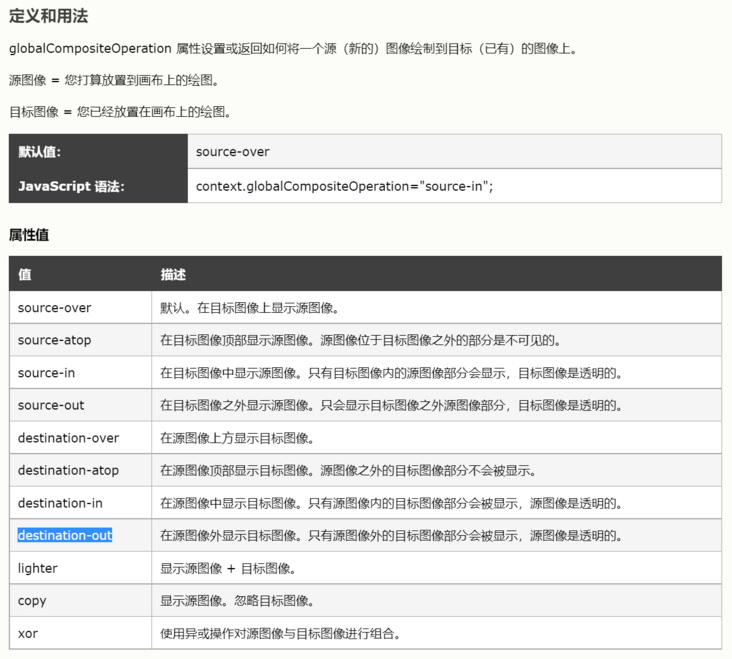Click the highlighted destination-out value
This screenshot has width=732, height=659.
click(65, 536)
